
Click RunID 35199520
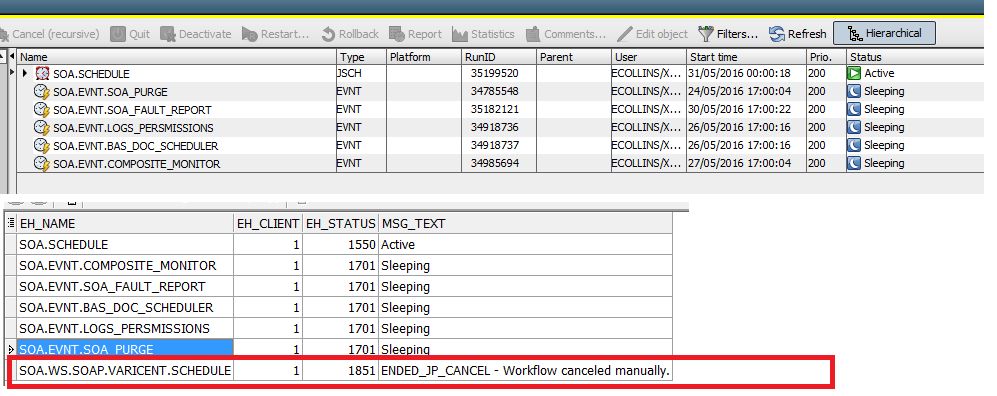tap(494, 74)
